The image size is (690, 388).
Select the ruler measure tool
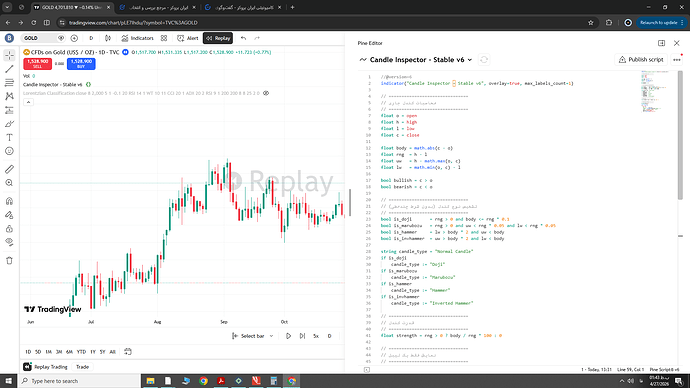point(9,169)
